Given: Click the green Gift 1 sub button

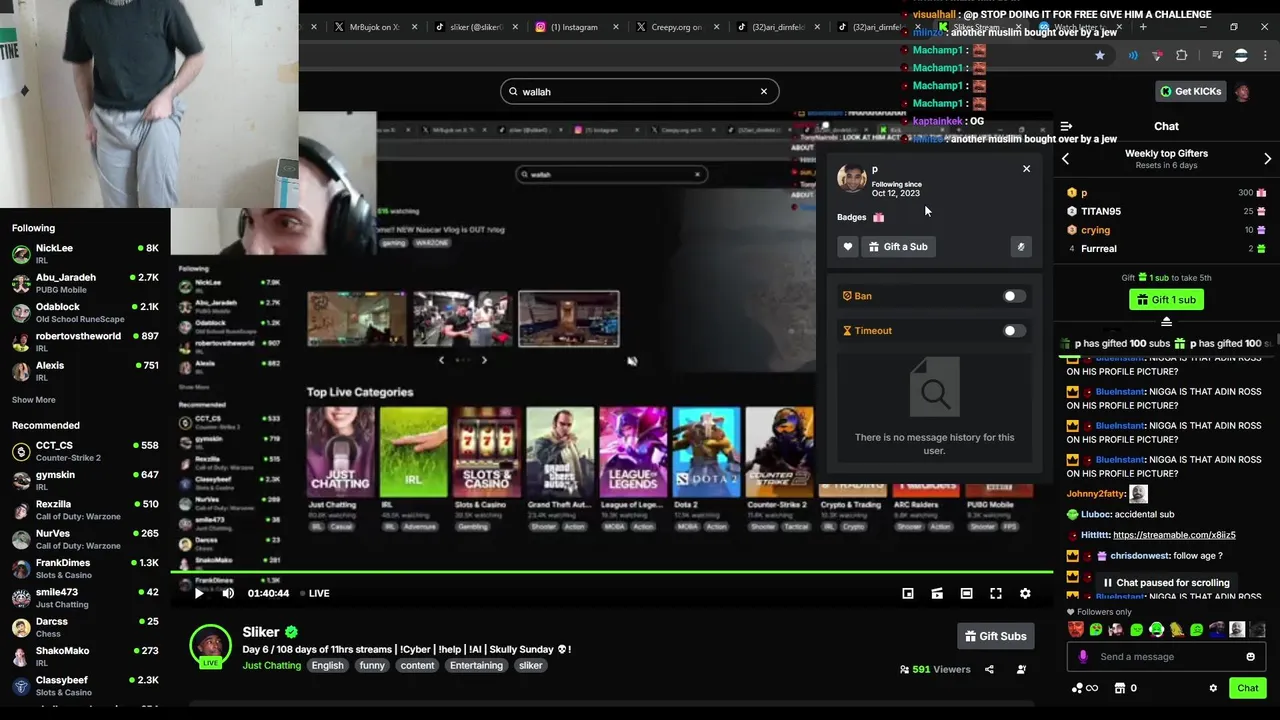Looking at the screenshot, I should coord(1166,299).
